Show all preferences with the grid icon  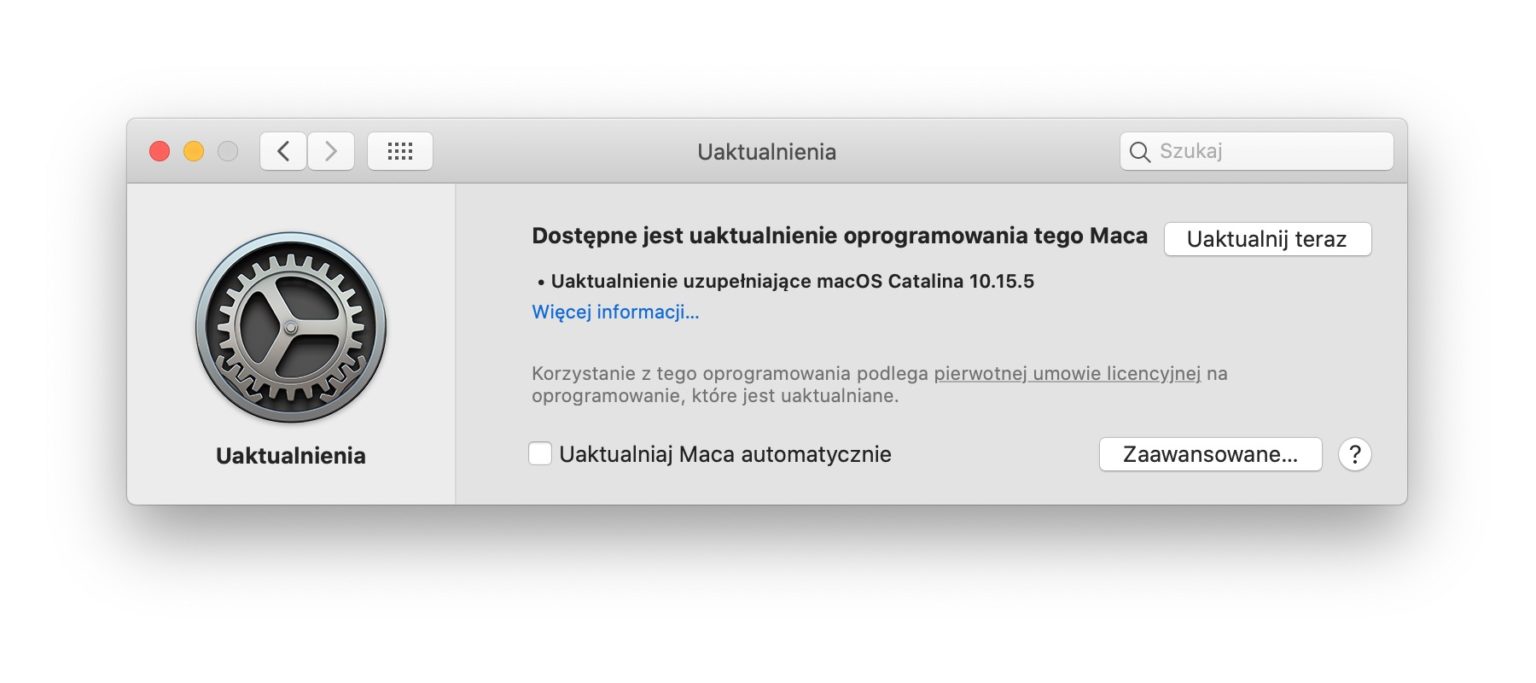tap(400, 152)
